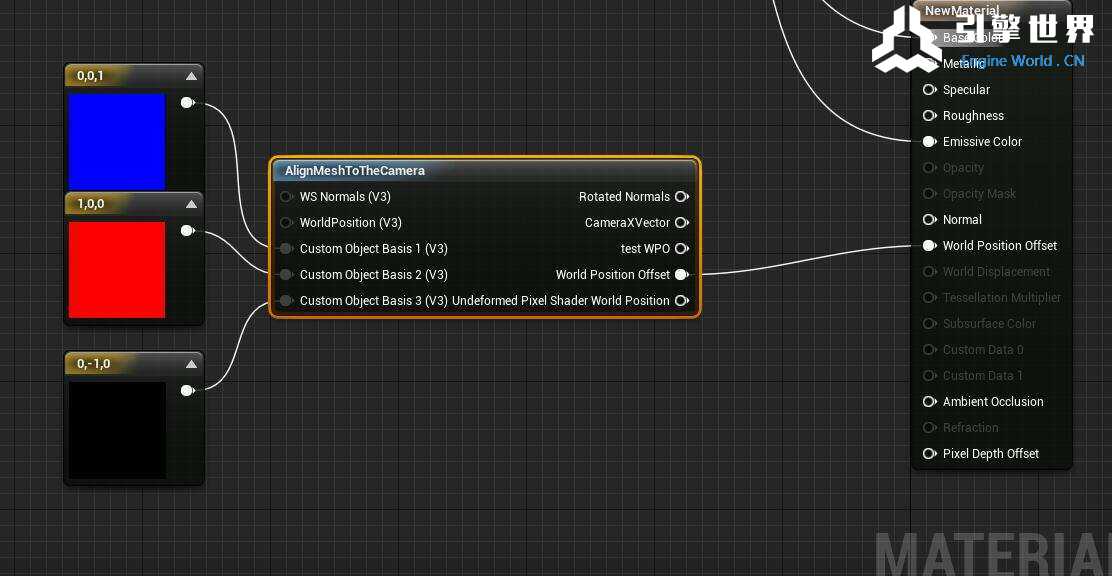Click the WorldPosition (V3) input pin
This screenshot has width=1112, height=576.
(x=287, y=223)
